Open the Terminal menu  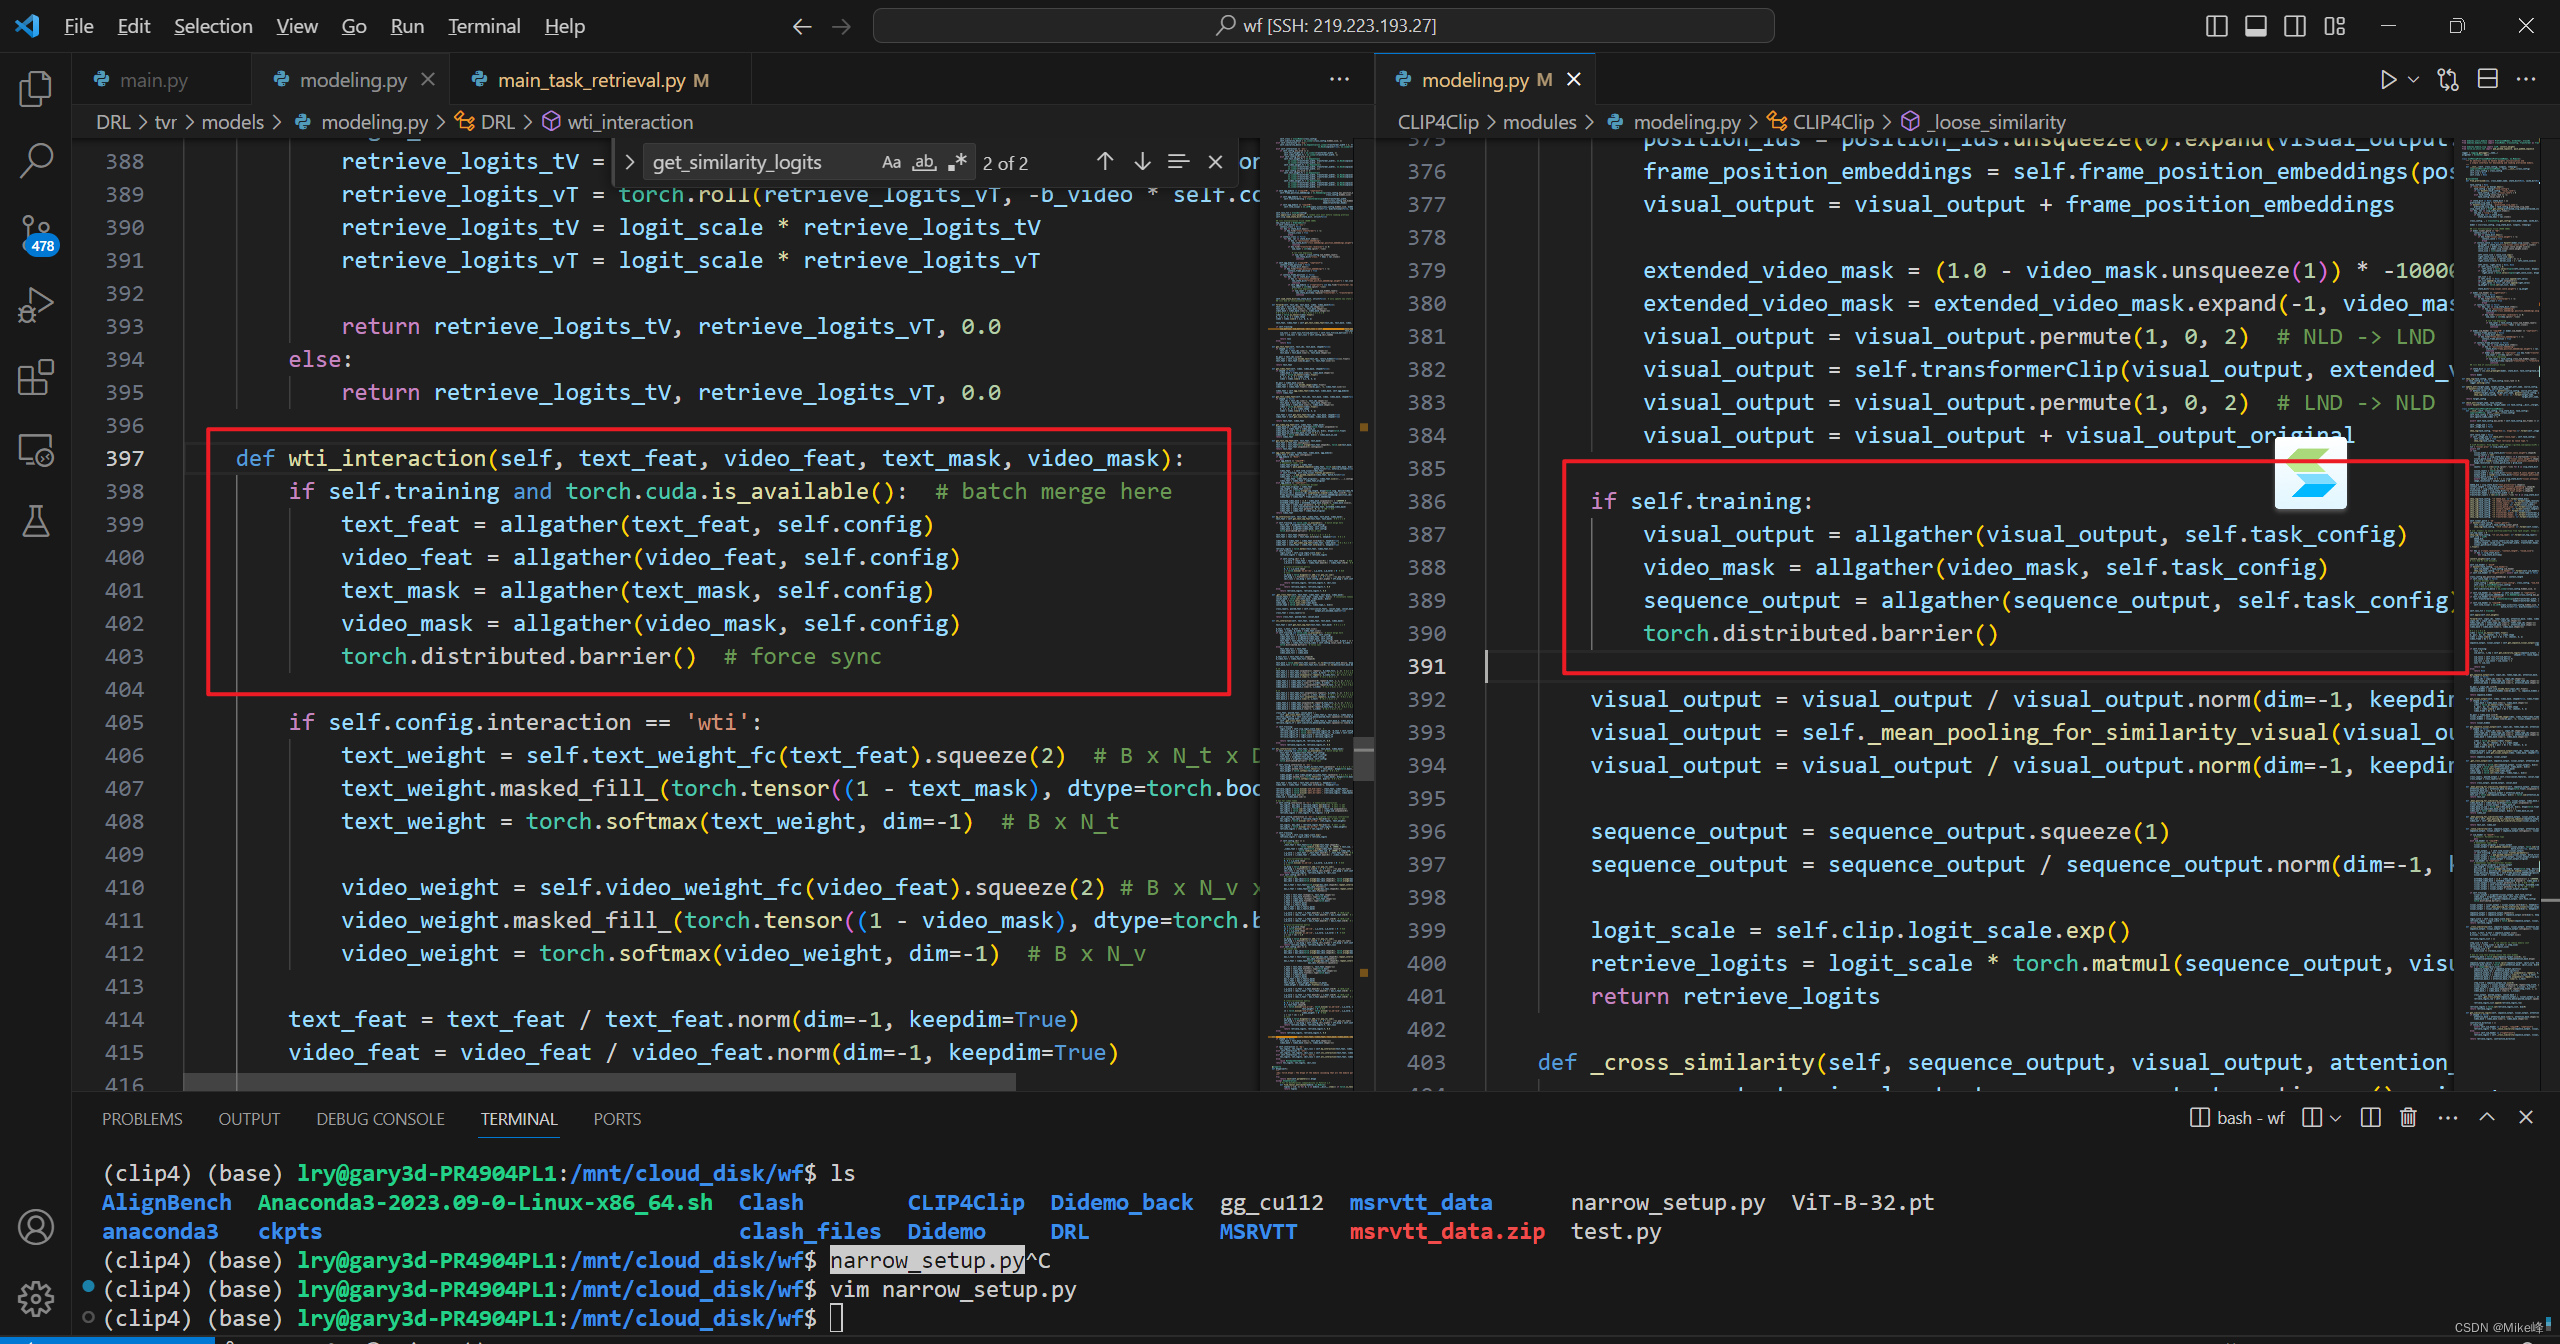484,26
